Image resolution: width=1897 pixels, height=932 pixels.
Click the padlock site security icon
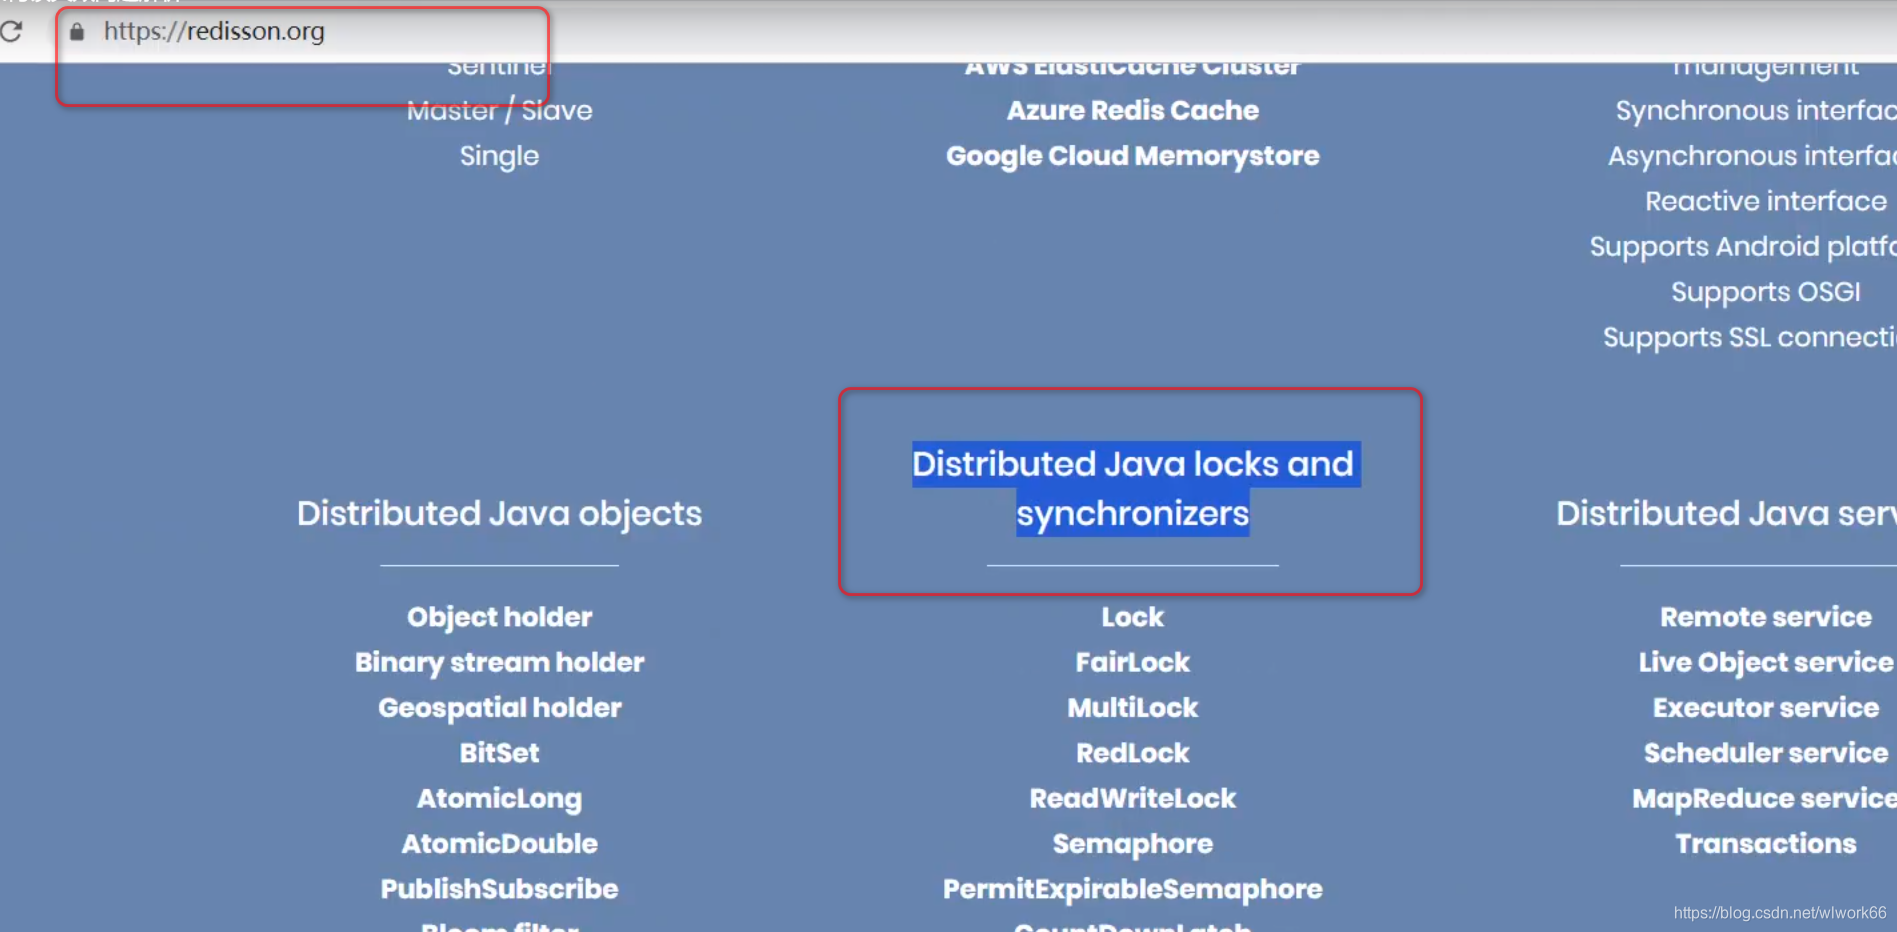pos(77,32)
